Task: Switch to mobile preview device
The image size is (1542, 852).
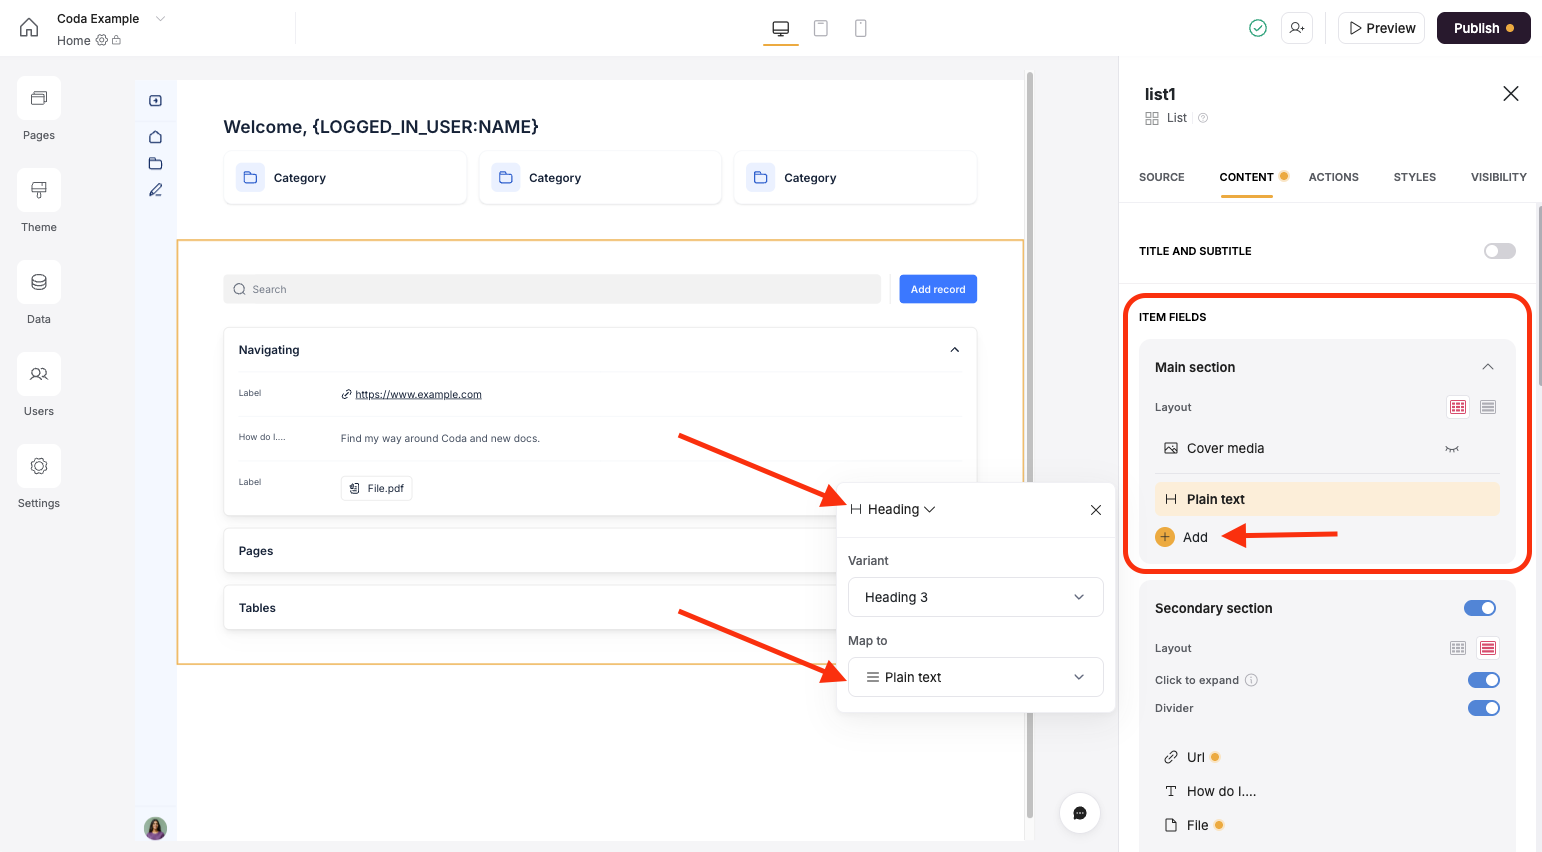Action: 861,28
